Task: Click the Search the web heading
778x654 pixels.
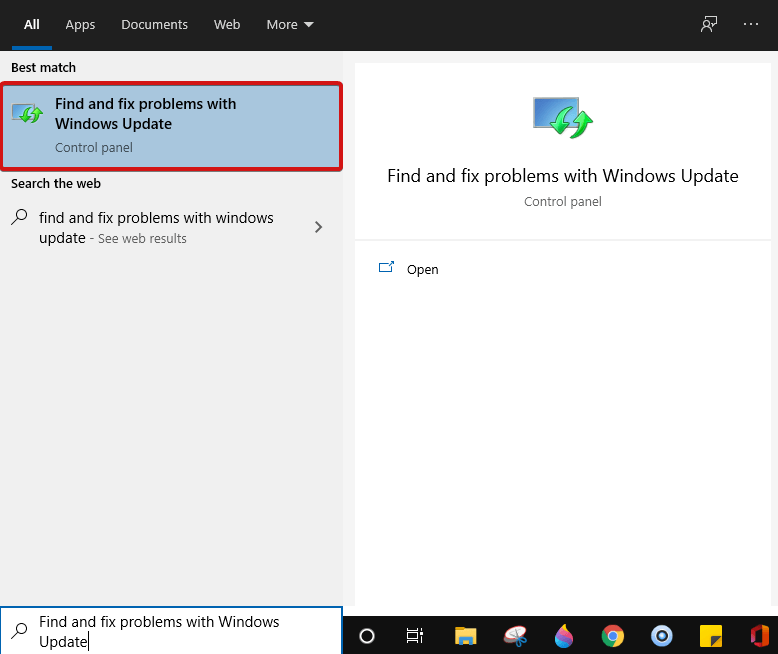Action: tap(56, 184)
